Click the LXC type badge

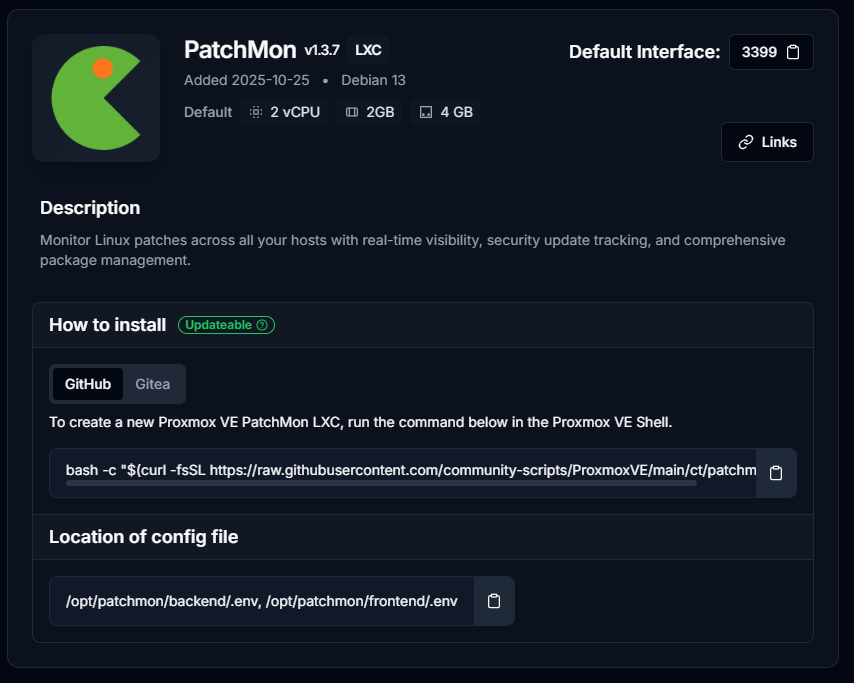(368, 50)
